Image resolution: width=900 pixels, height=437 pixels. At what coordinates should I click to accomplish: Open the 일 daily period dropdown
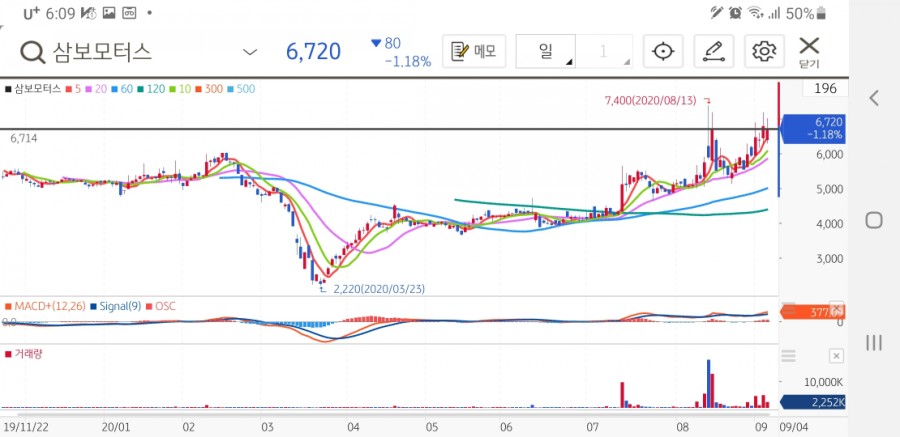545,51
